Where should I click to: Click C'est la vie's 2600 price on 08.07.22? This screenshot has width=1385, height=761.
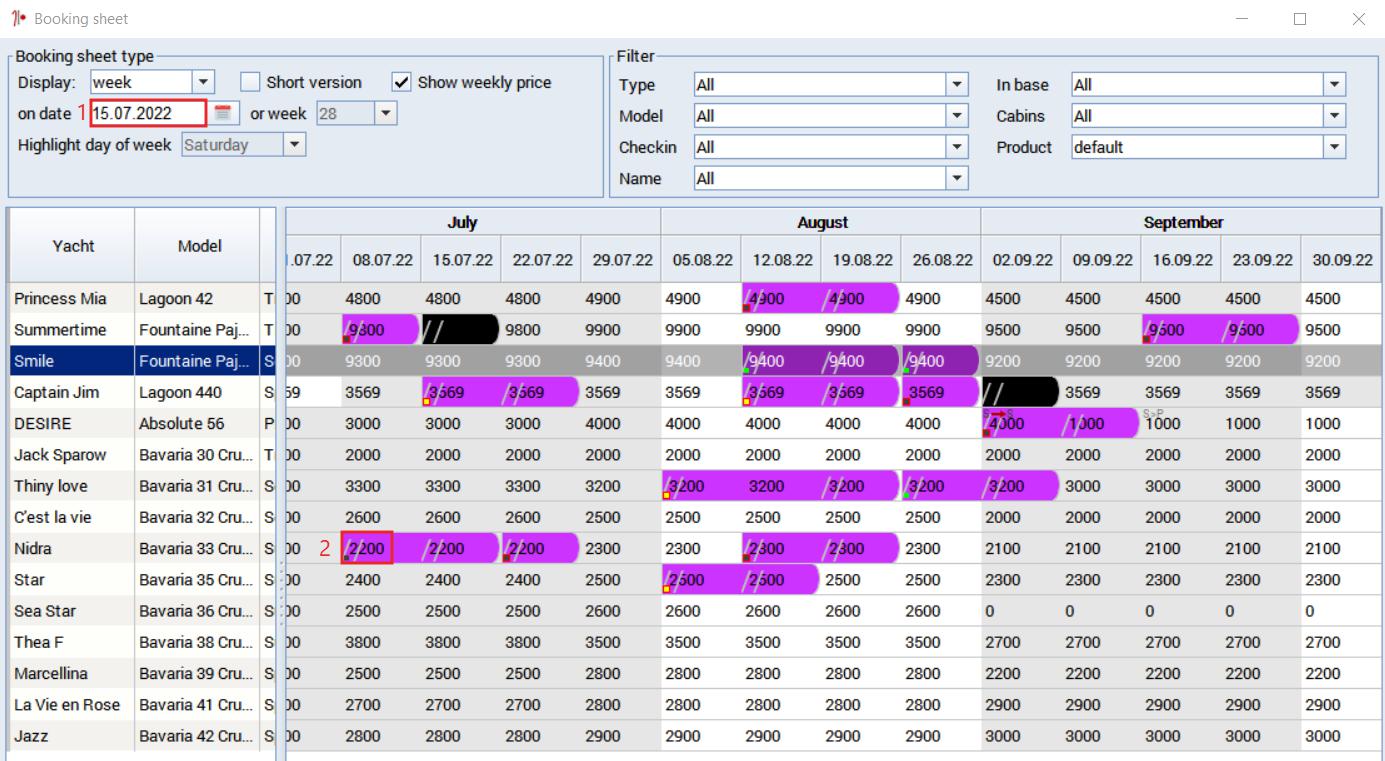(x=381, y=517)
